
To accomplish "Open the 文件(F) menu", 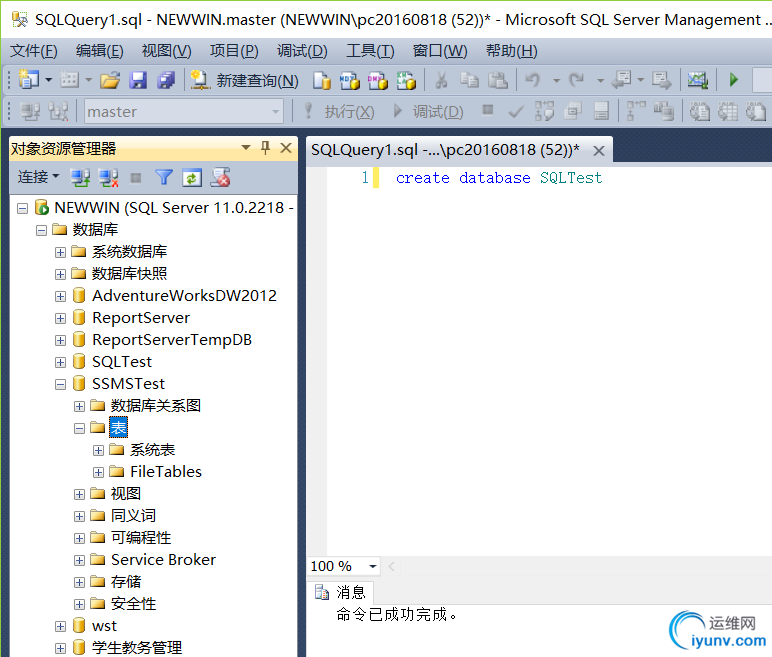I will [34, 51].
